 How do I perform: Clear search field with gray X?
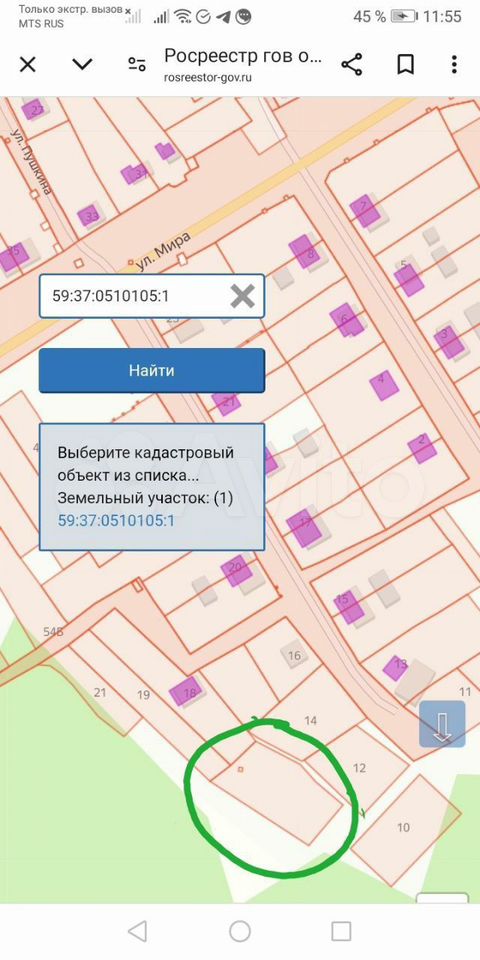[242, 296]
